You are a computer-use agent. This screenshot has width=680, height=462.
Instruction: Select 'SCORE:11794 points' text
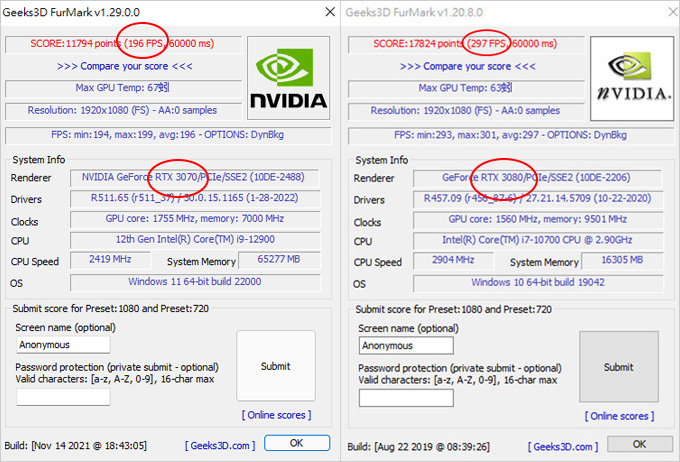click(75, 43)
